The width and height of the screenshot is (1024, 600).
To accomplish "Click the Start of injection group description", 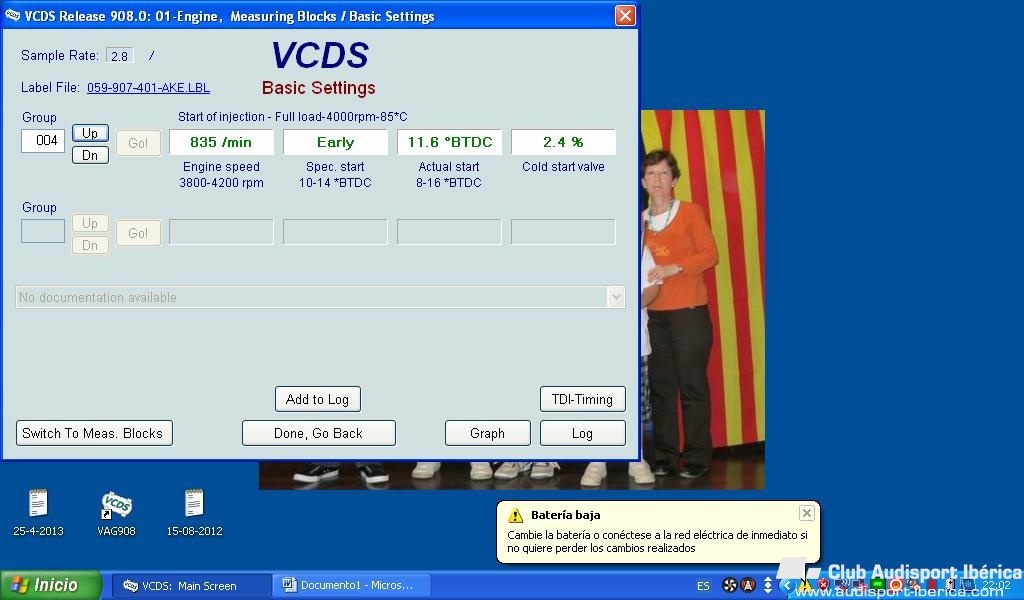I will 293,117.
